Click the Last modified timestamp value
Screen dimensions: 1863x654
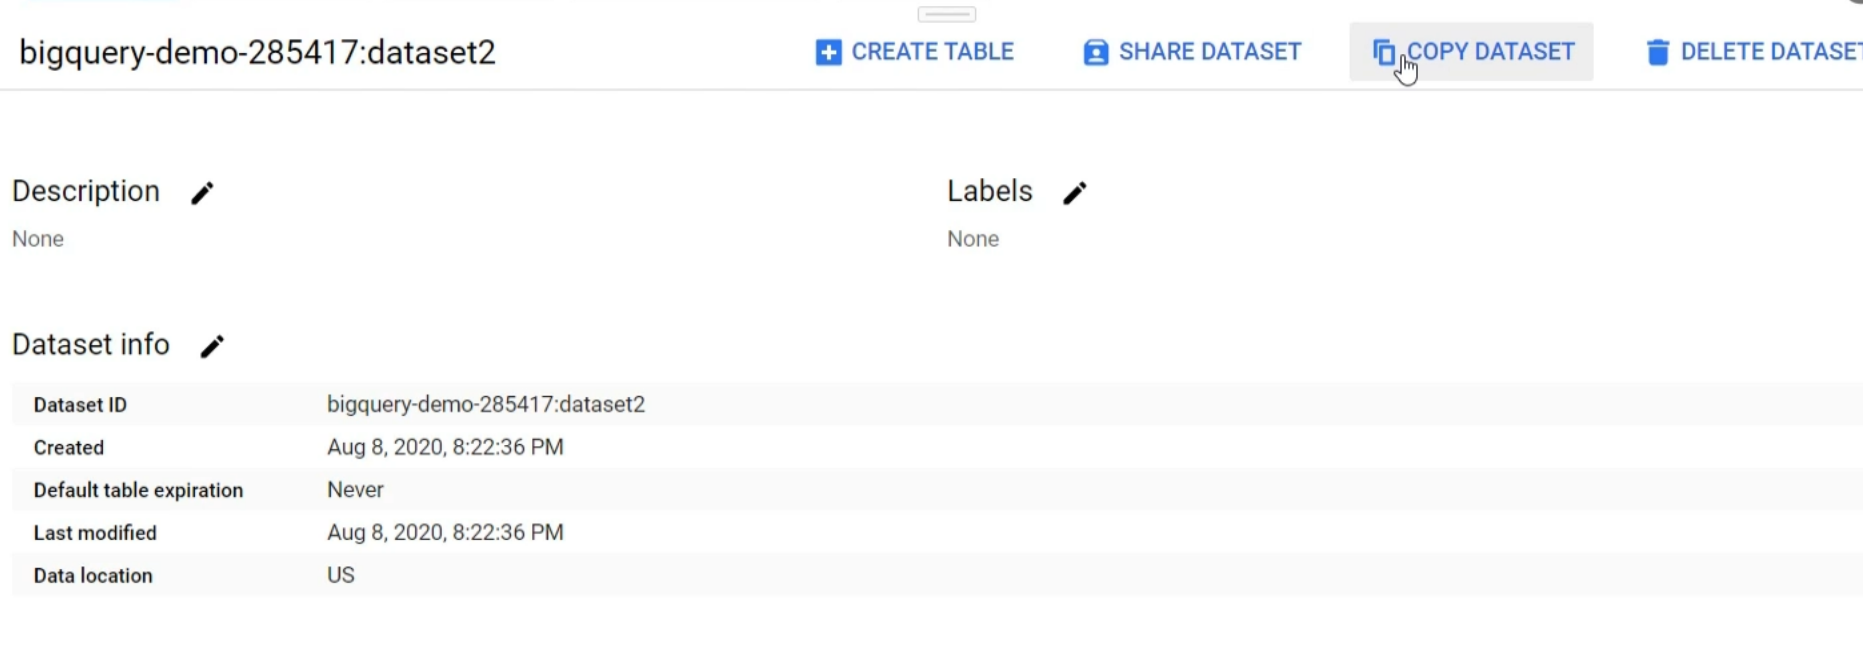[445, 532]
